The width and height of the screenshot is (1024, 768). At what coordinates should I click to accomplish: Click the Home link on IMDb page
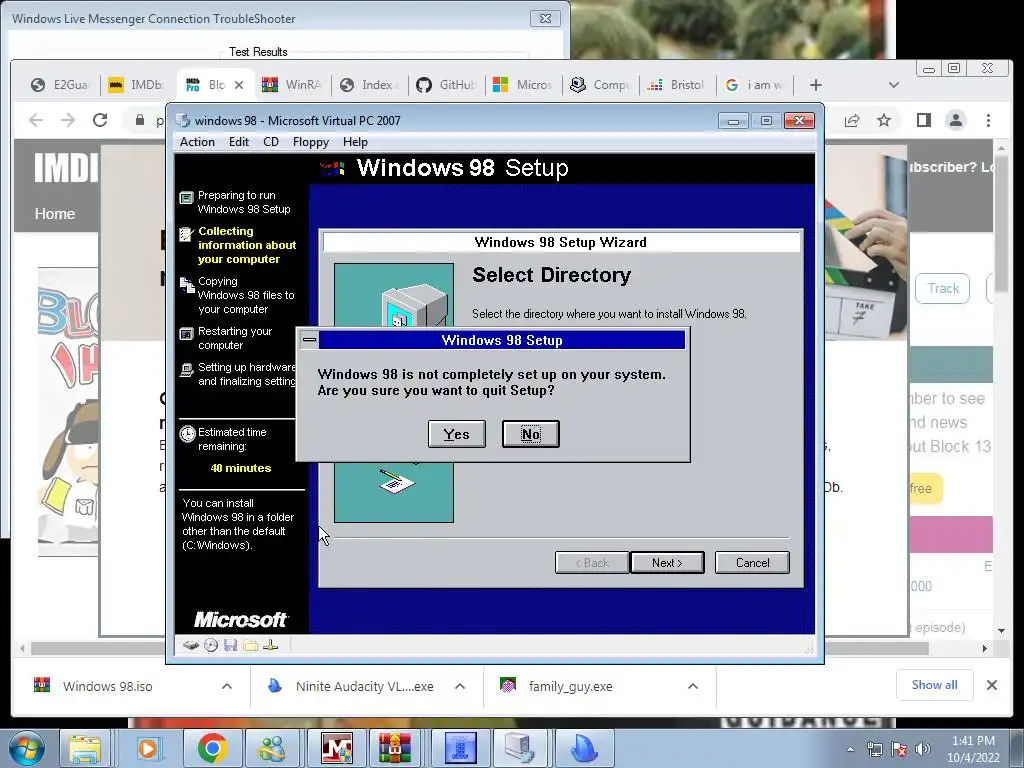pyautogui.click(x=55, y=214)
